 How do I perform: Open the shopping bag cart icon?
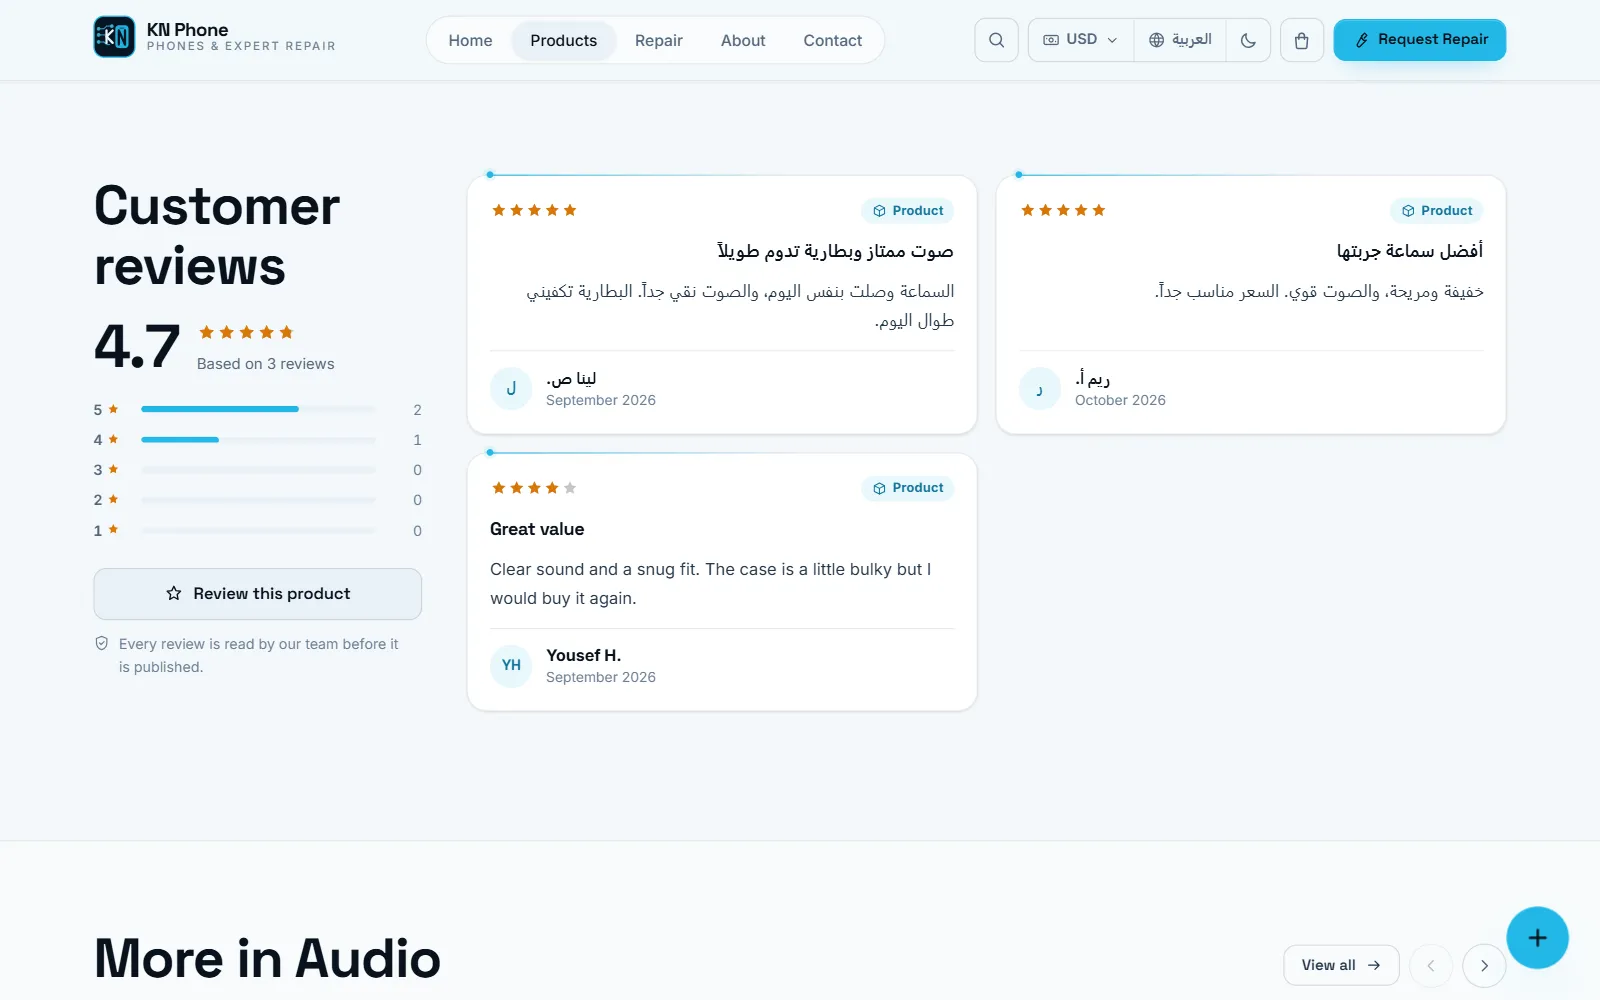pyautogui.click(x=1301, y=40)
